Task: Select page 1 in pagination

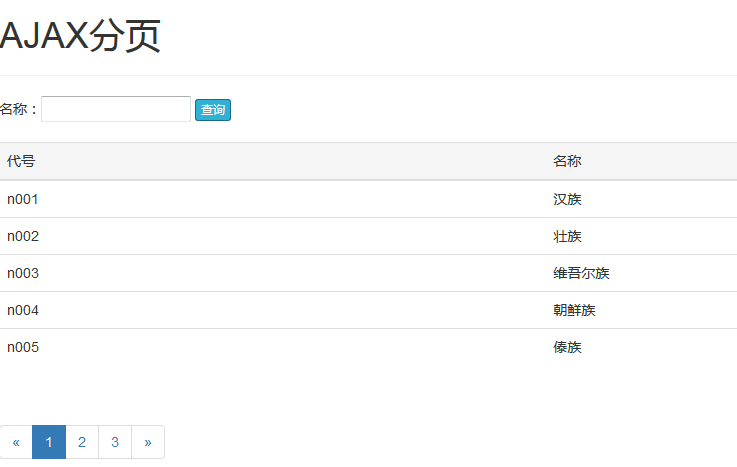Action: click(x=49, y=442)
